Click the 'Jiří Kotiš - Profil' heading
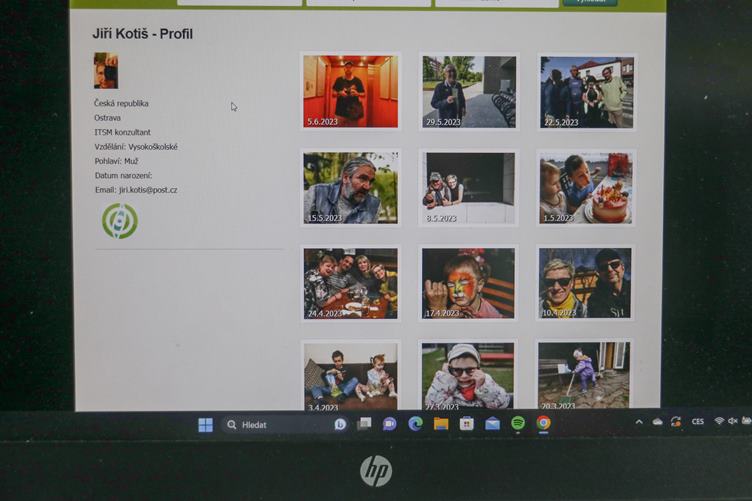 coord(142,34)
